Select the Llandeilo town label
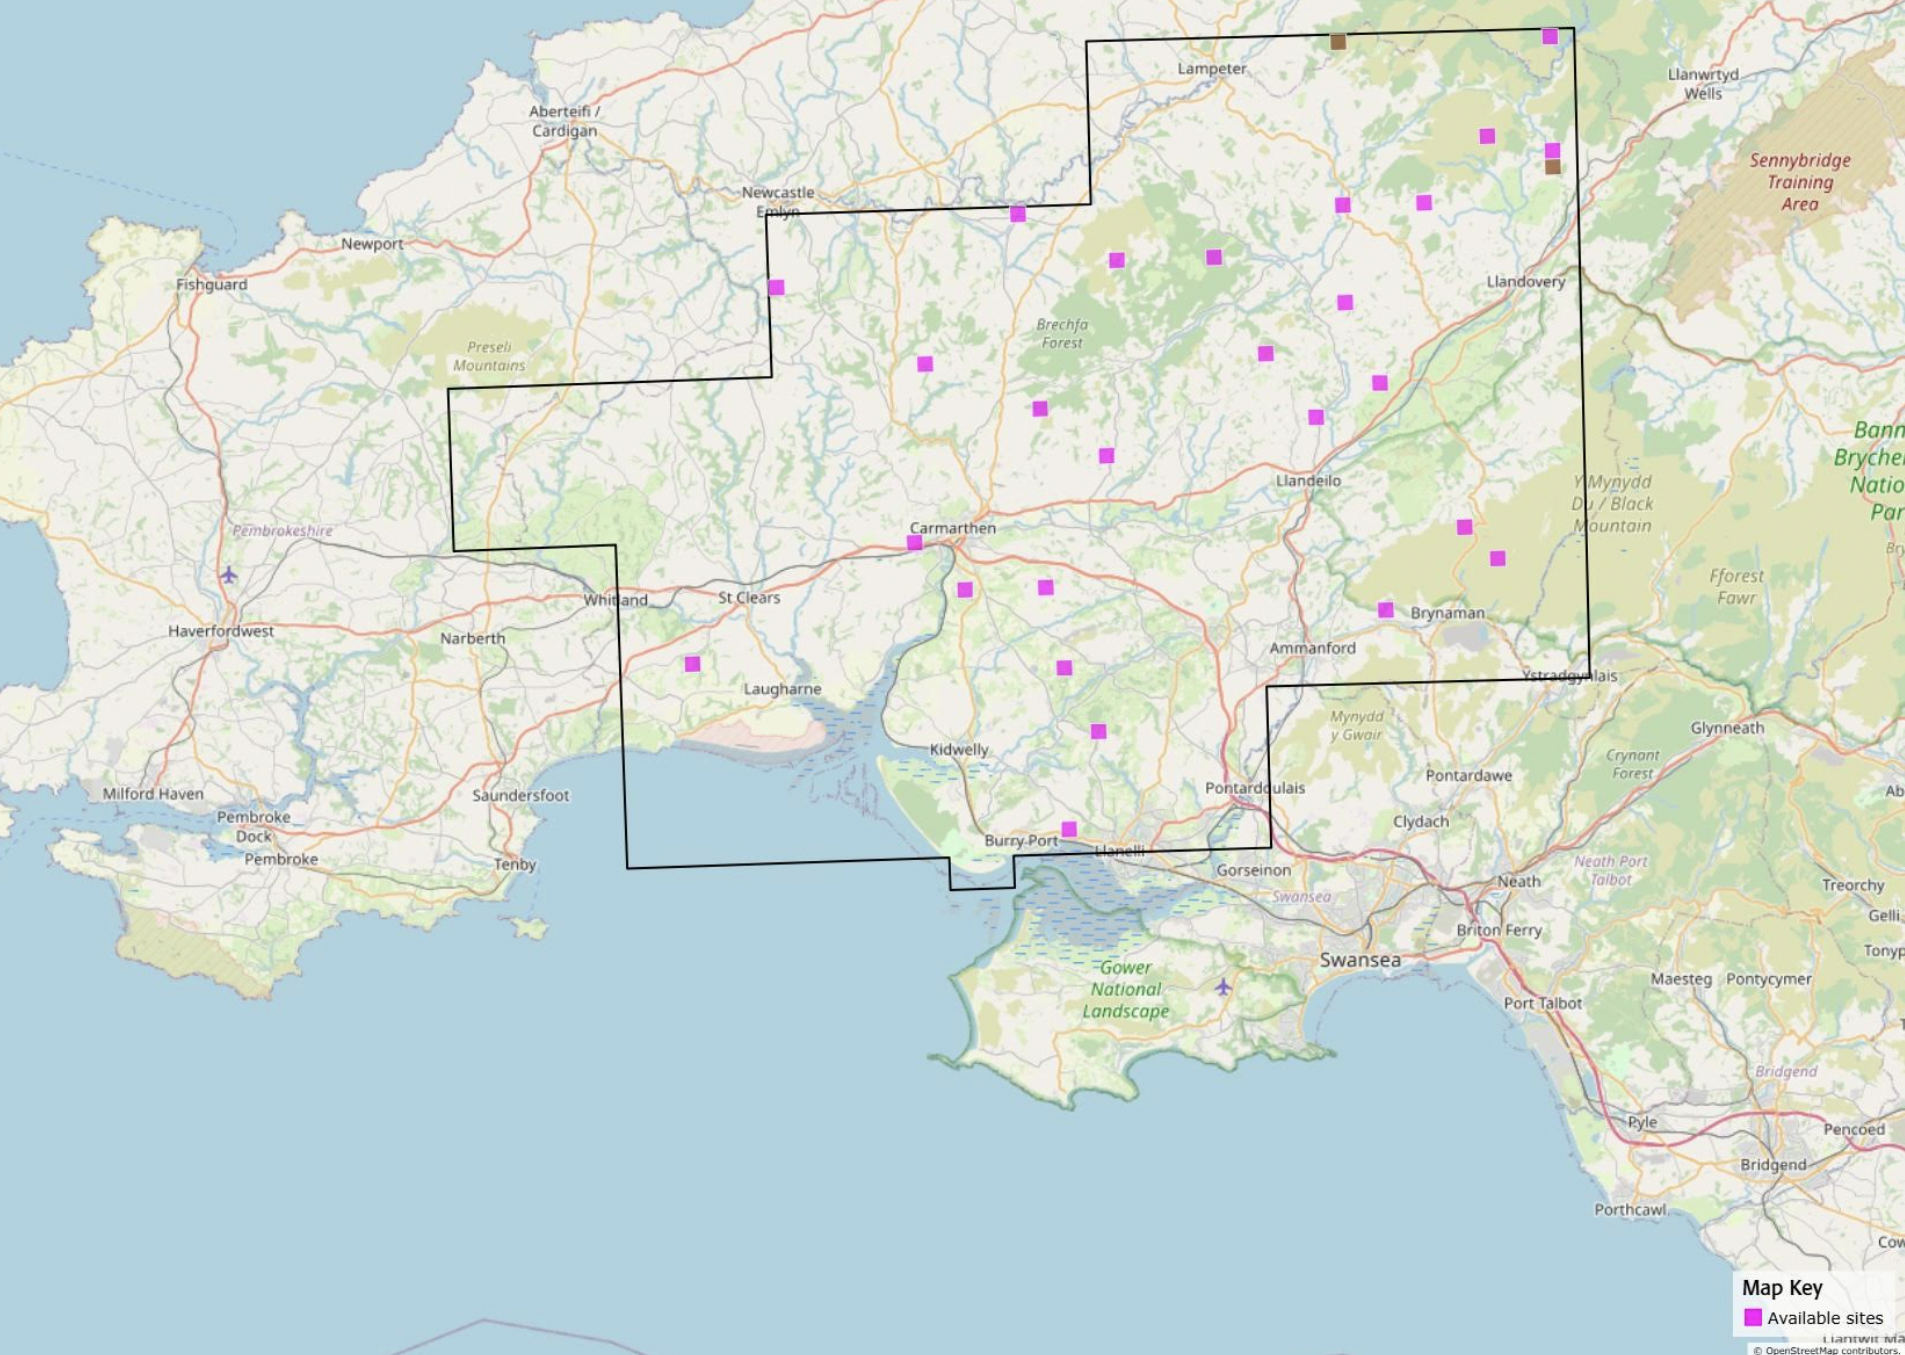This screenshot has height=1355, width=1905. pos(1308,481)
